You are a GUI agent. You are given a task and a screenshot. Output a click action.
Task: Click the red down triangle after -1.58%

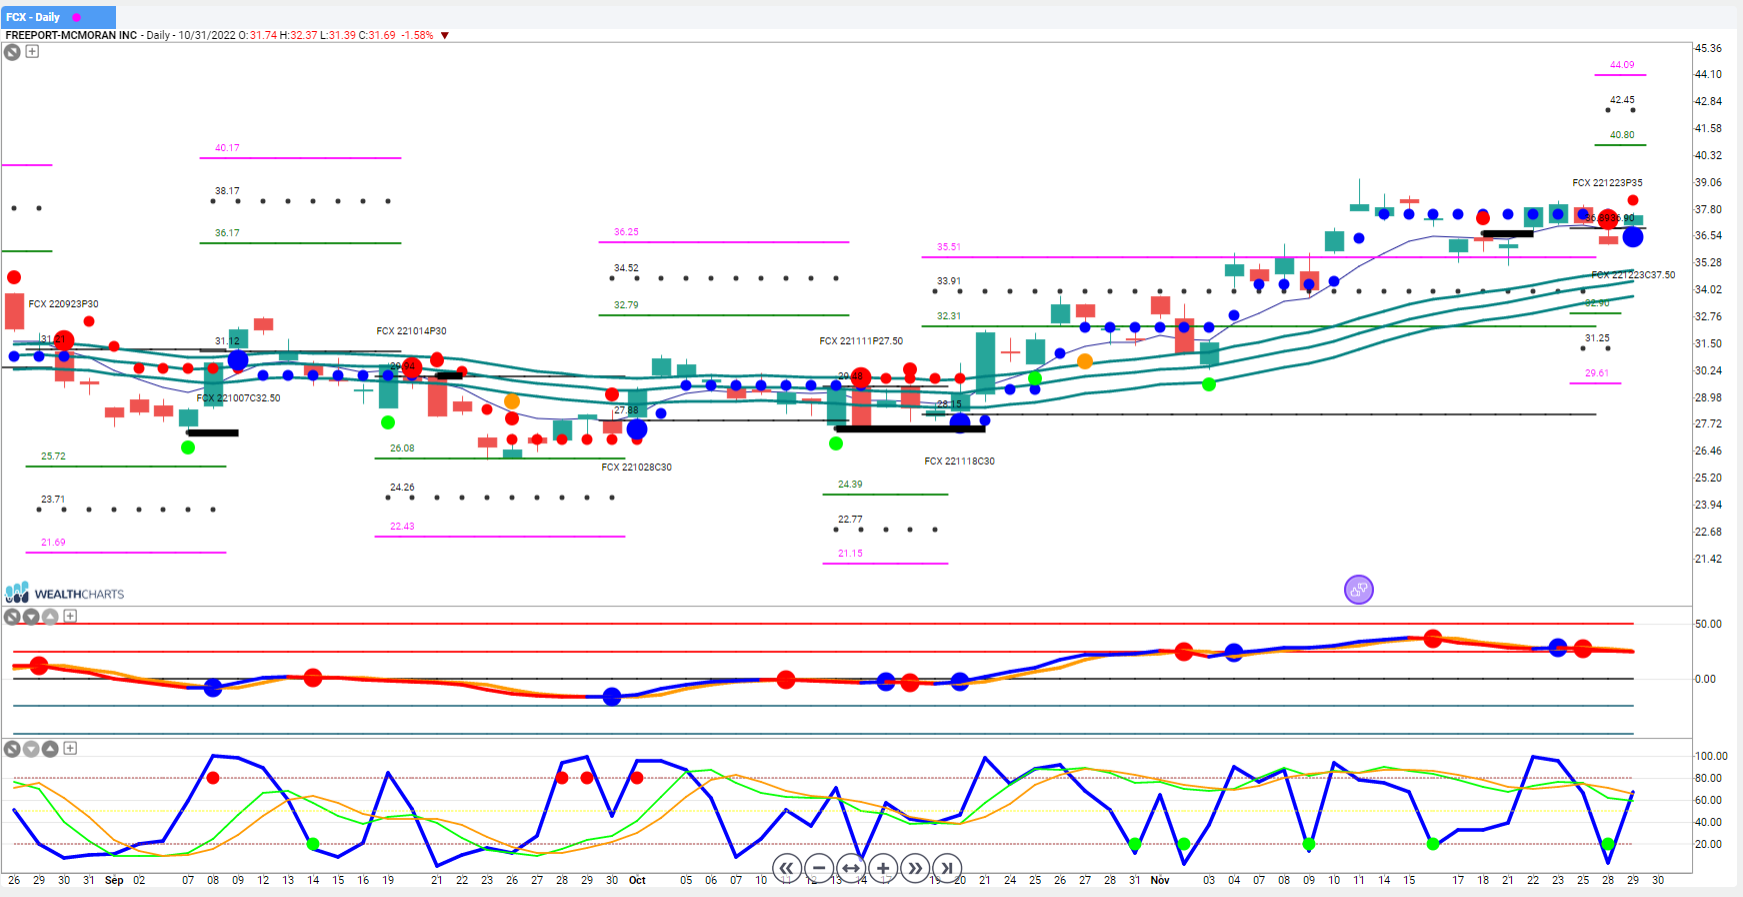[x=445, y=35]
